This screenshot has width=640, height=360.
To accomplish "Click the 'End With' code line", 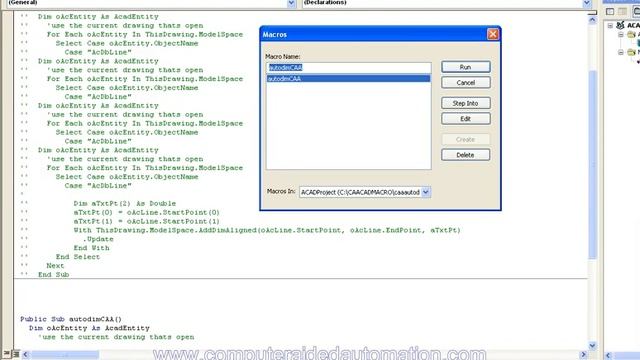I will pyautogui.click(x=91, y=248).
